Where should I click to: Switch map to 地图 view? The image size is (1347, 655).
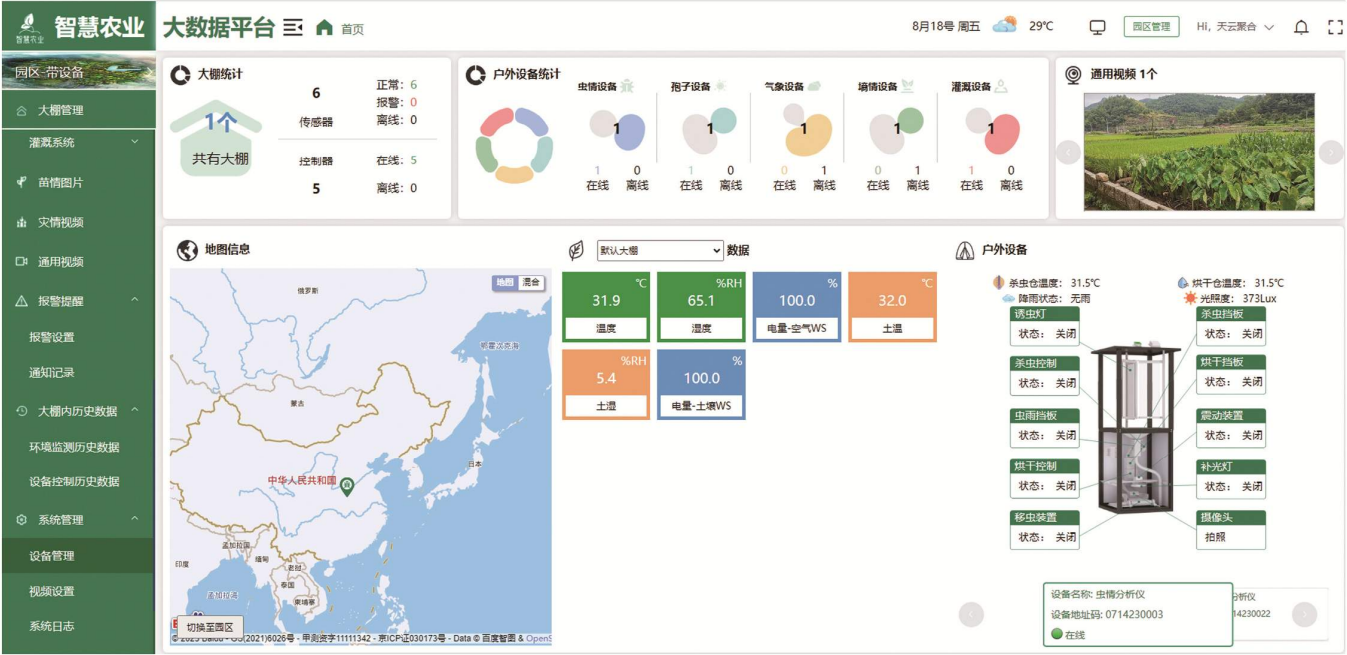coord(506,282)
